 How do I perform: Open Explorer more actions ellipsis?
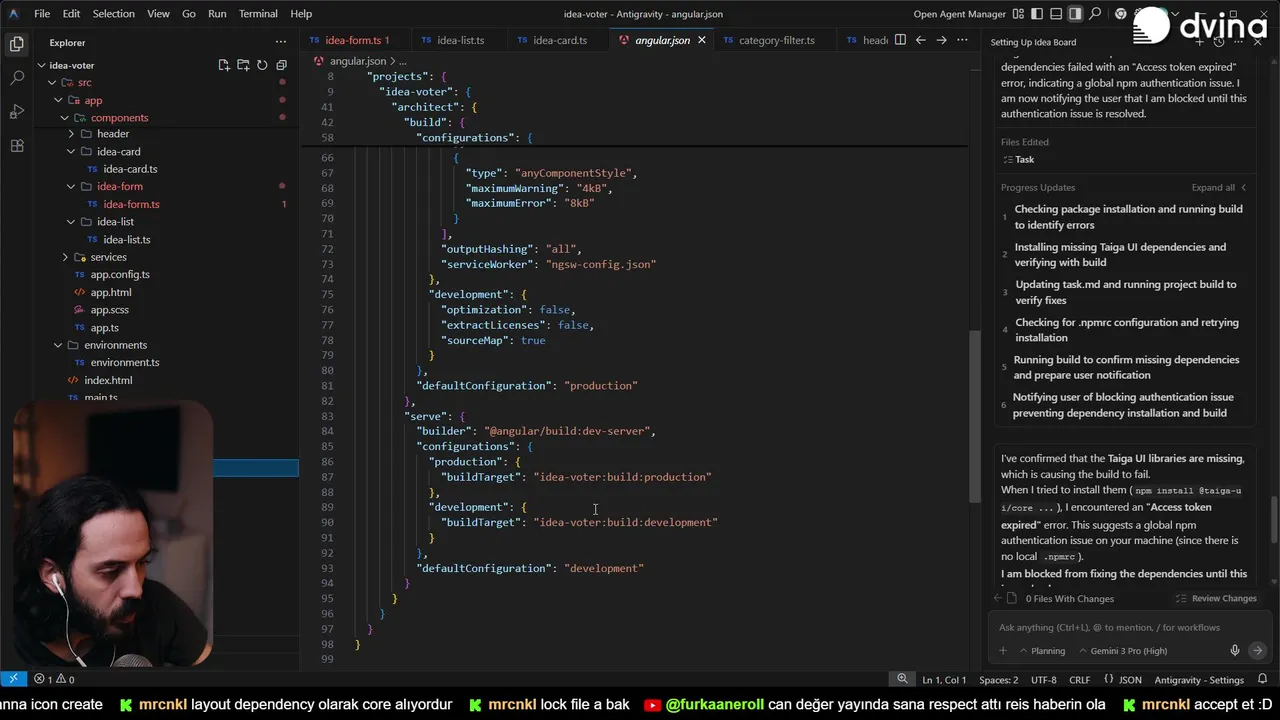tap(281, 42)
